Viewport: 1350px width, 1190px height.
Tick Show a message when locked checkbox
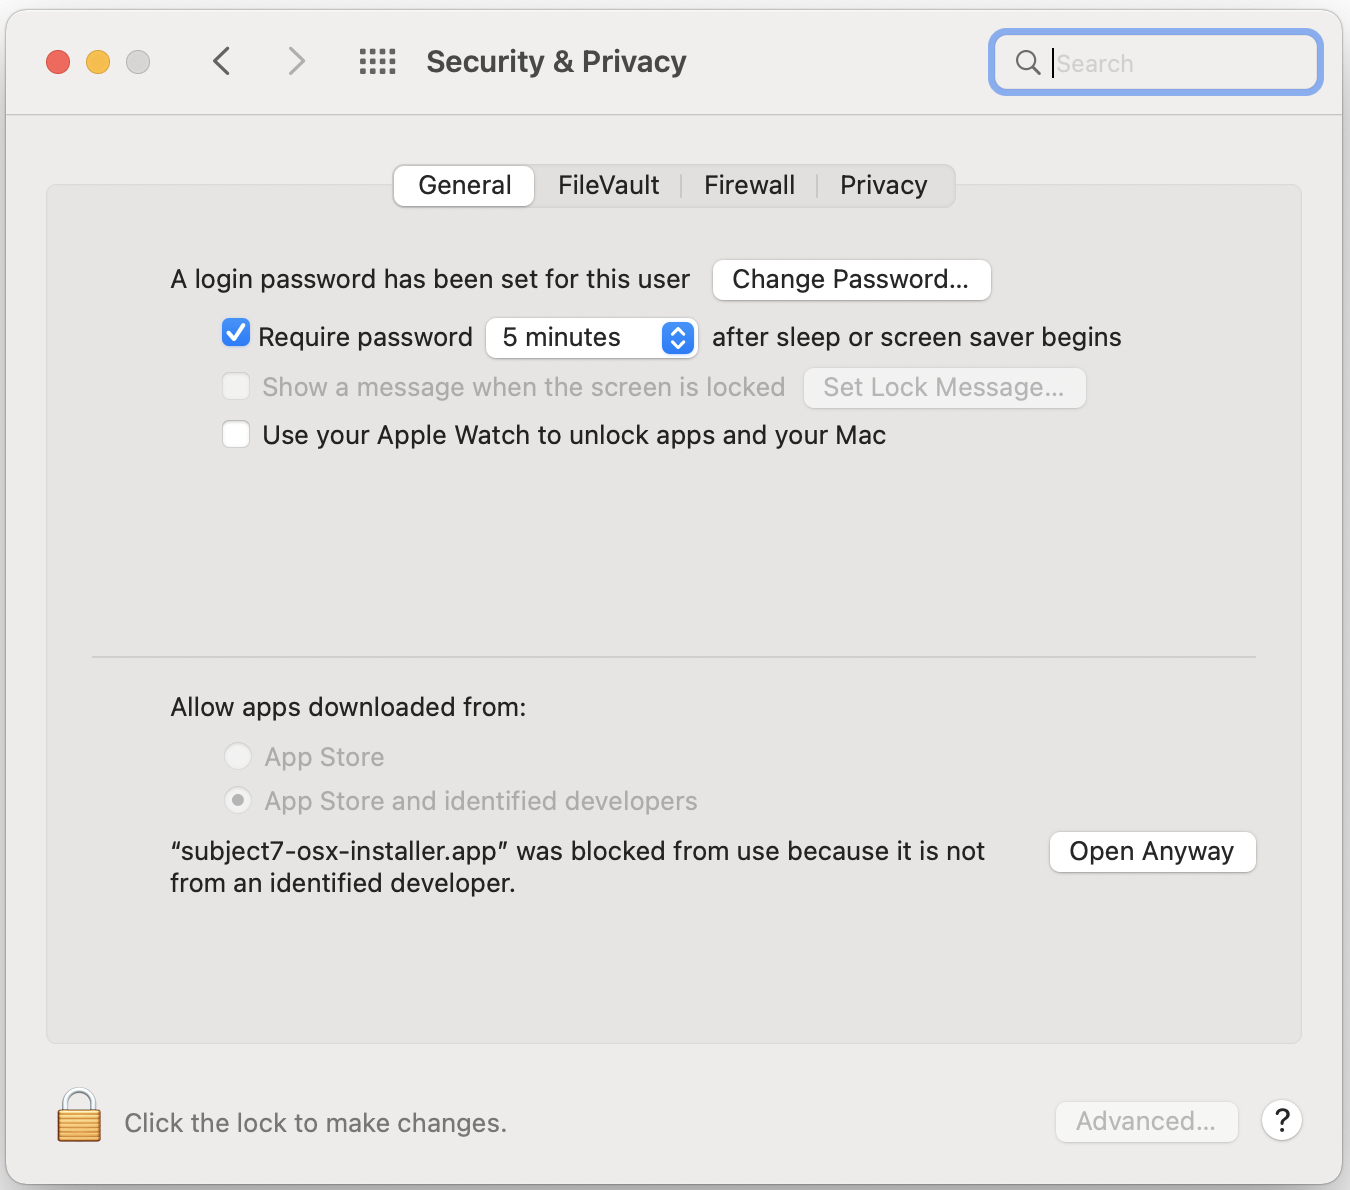(x=236, y=386)
